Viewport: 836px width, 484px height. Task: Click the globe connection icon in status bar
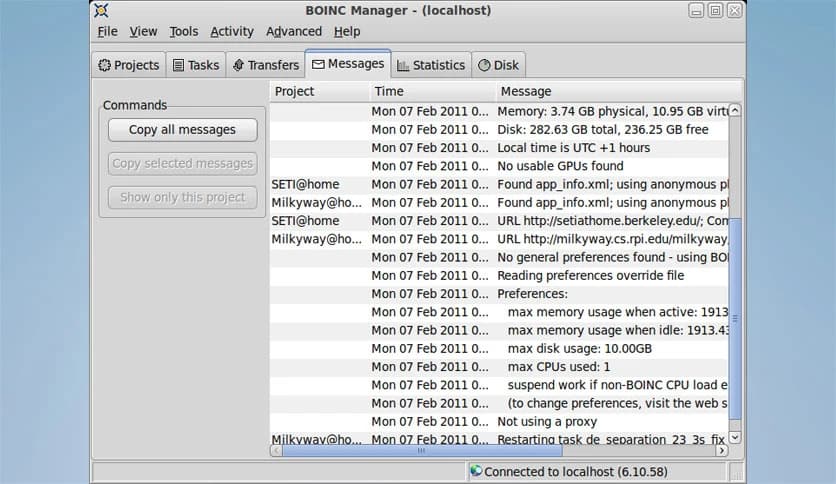coord(476,471)
